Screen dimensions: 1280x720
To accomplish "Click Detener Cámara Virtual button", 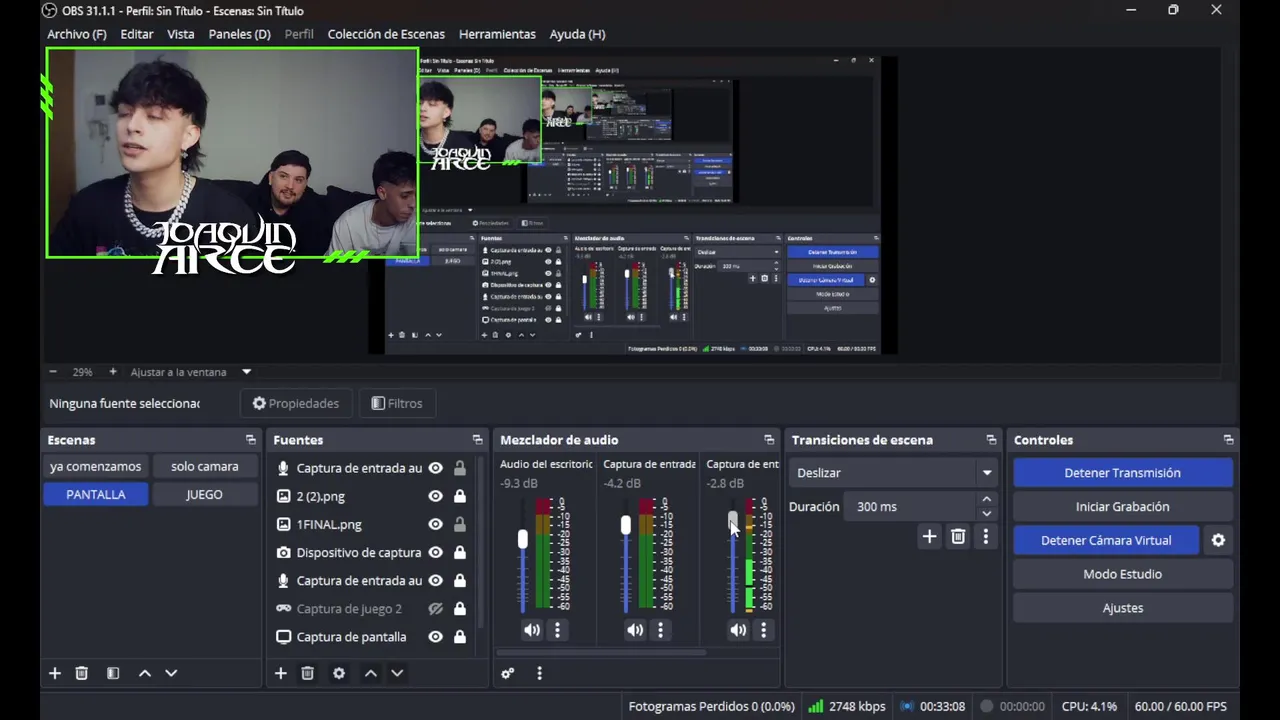I will pos(1106,540).
